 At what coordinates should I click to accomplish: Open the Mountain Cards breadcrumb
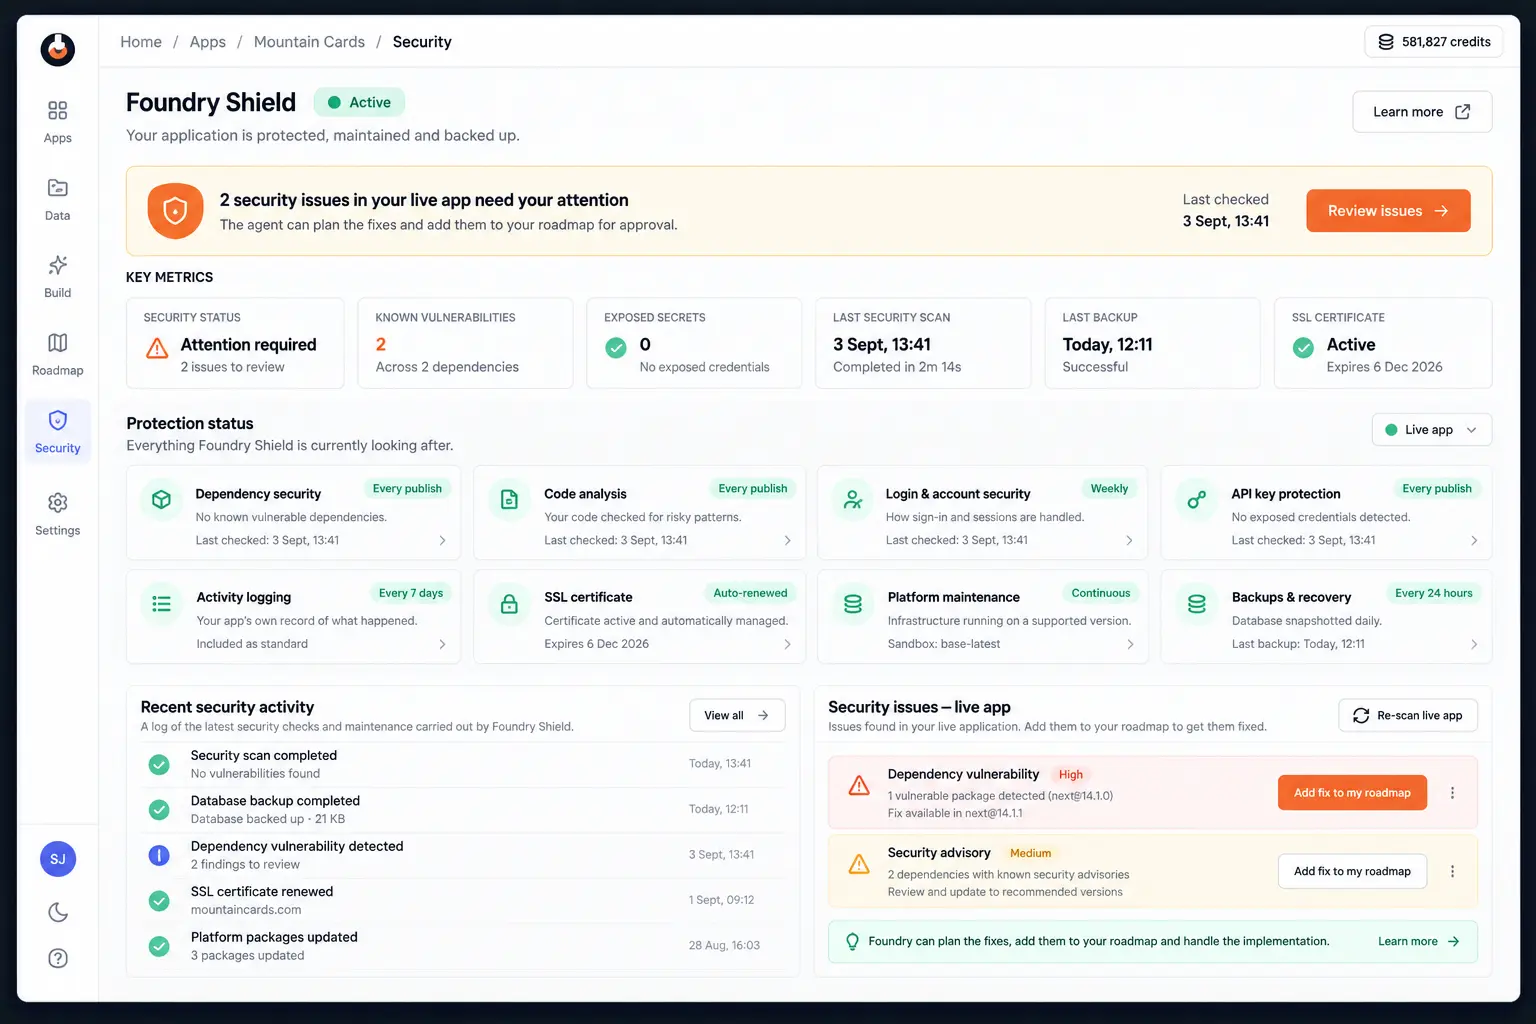(x=309, y=42)
